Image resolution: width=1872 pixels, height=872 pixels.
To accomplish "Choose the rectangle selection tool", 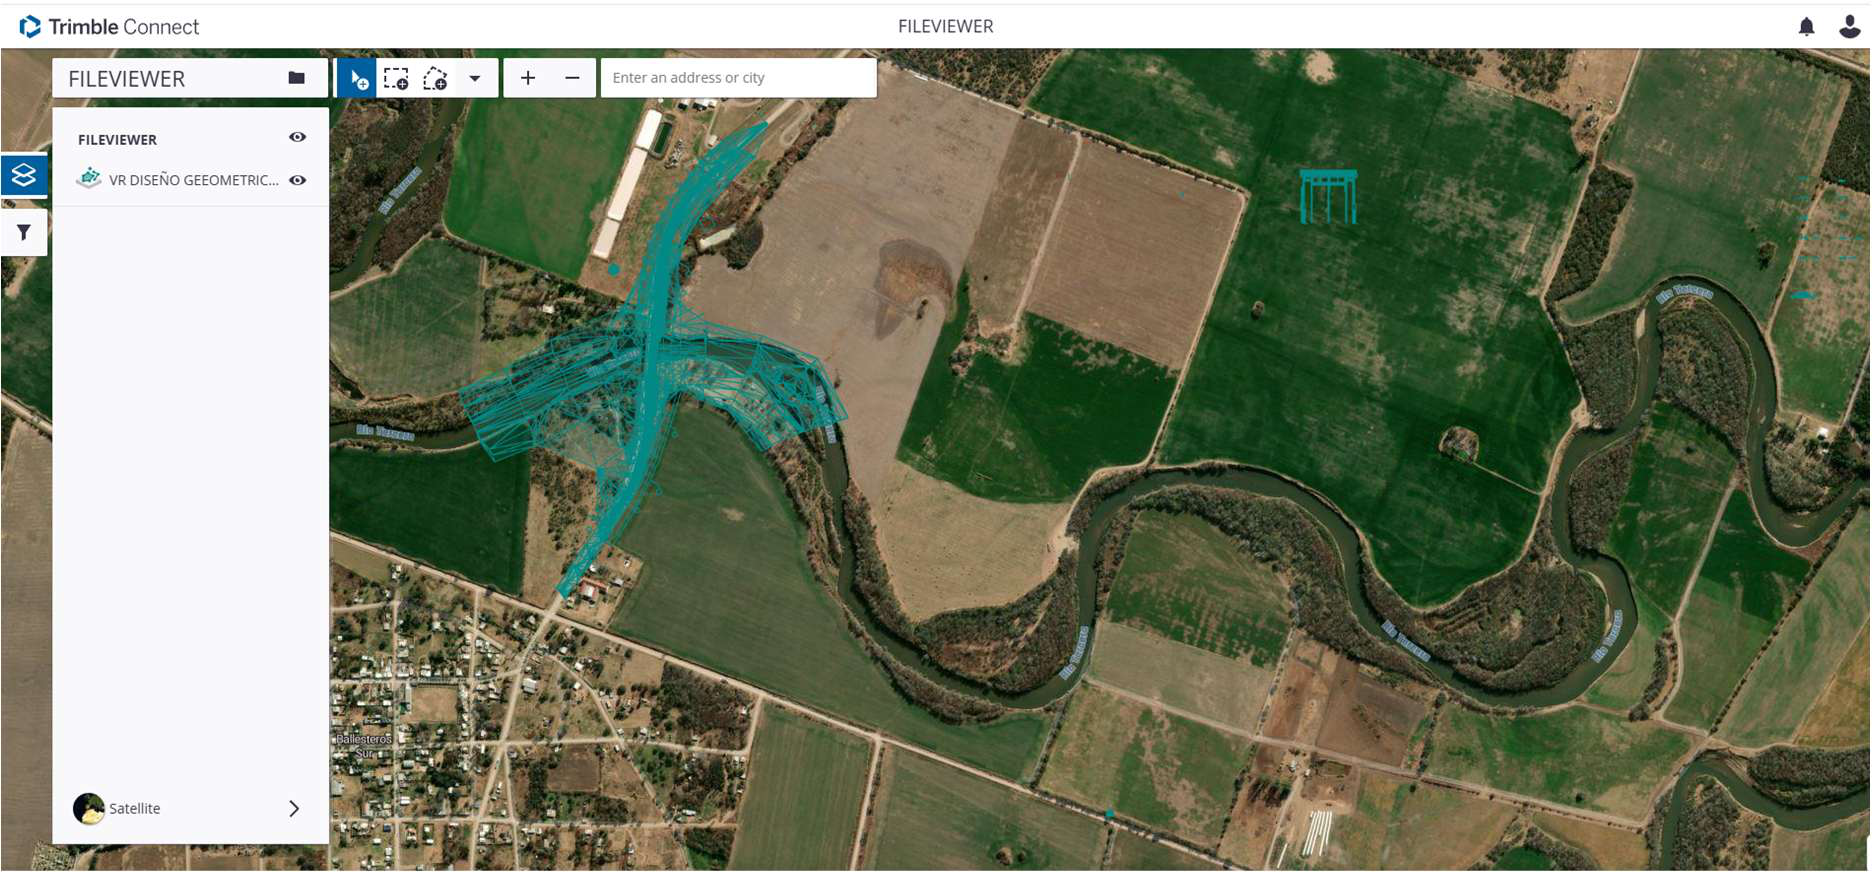I will [x=396, y=78].
